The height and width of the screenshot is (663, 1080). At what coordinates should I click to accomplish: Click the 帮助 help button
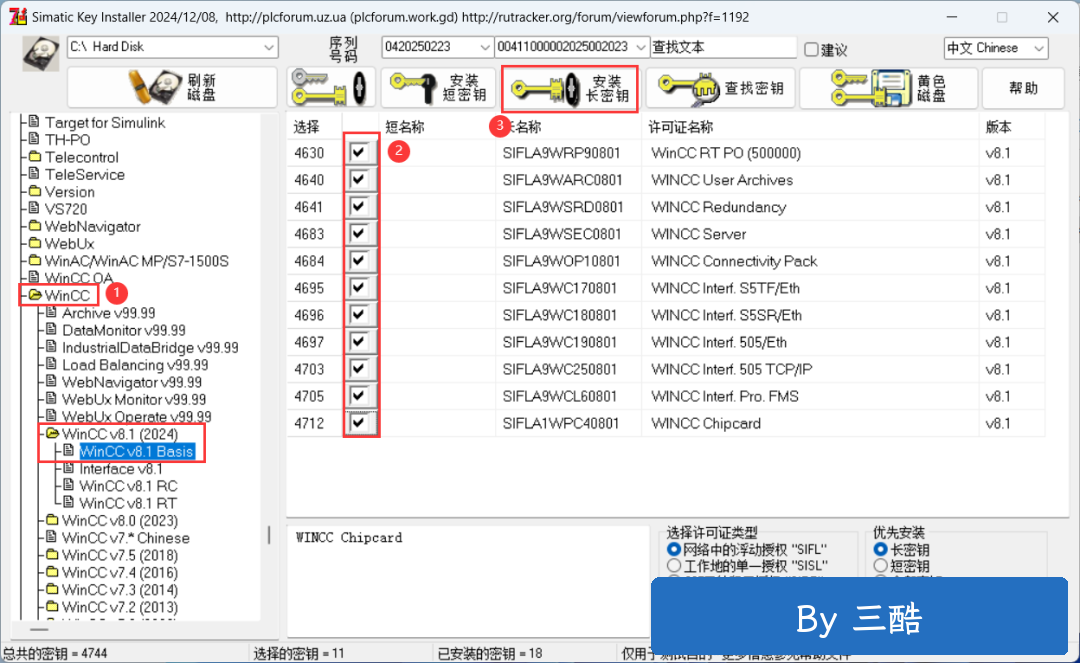1024,87
